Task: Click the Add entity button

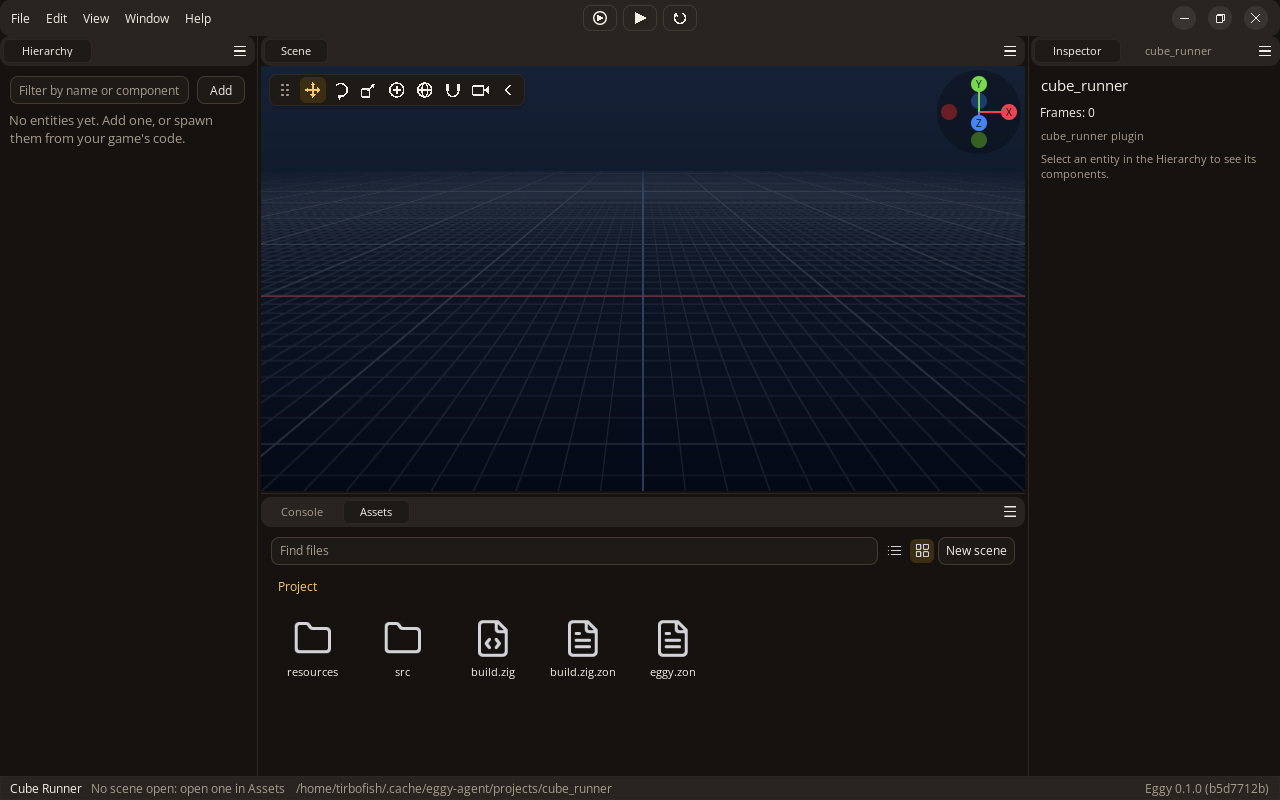Action: click(x=221, y=90)
